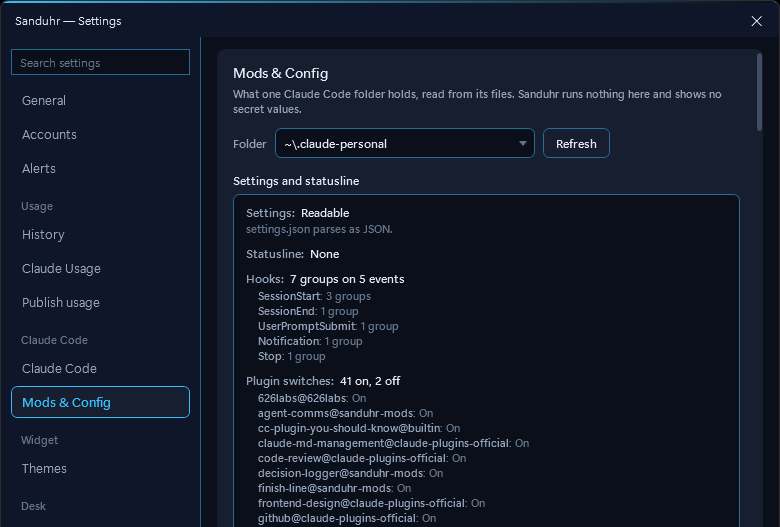
Task: Click the 'Desk' sidebar section label
Action: click(x=33, y=506)
